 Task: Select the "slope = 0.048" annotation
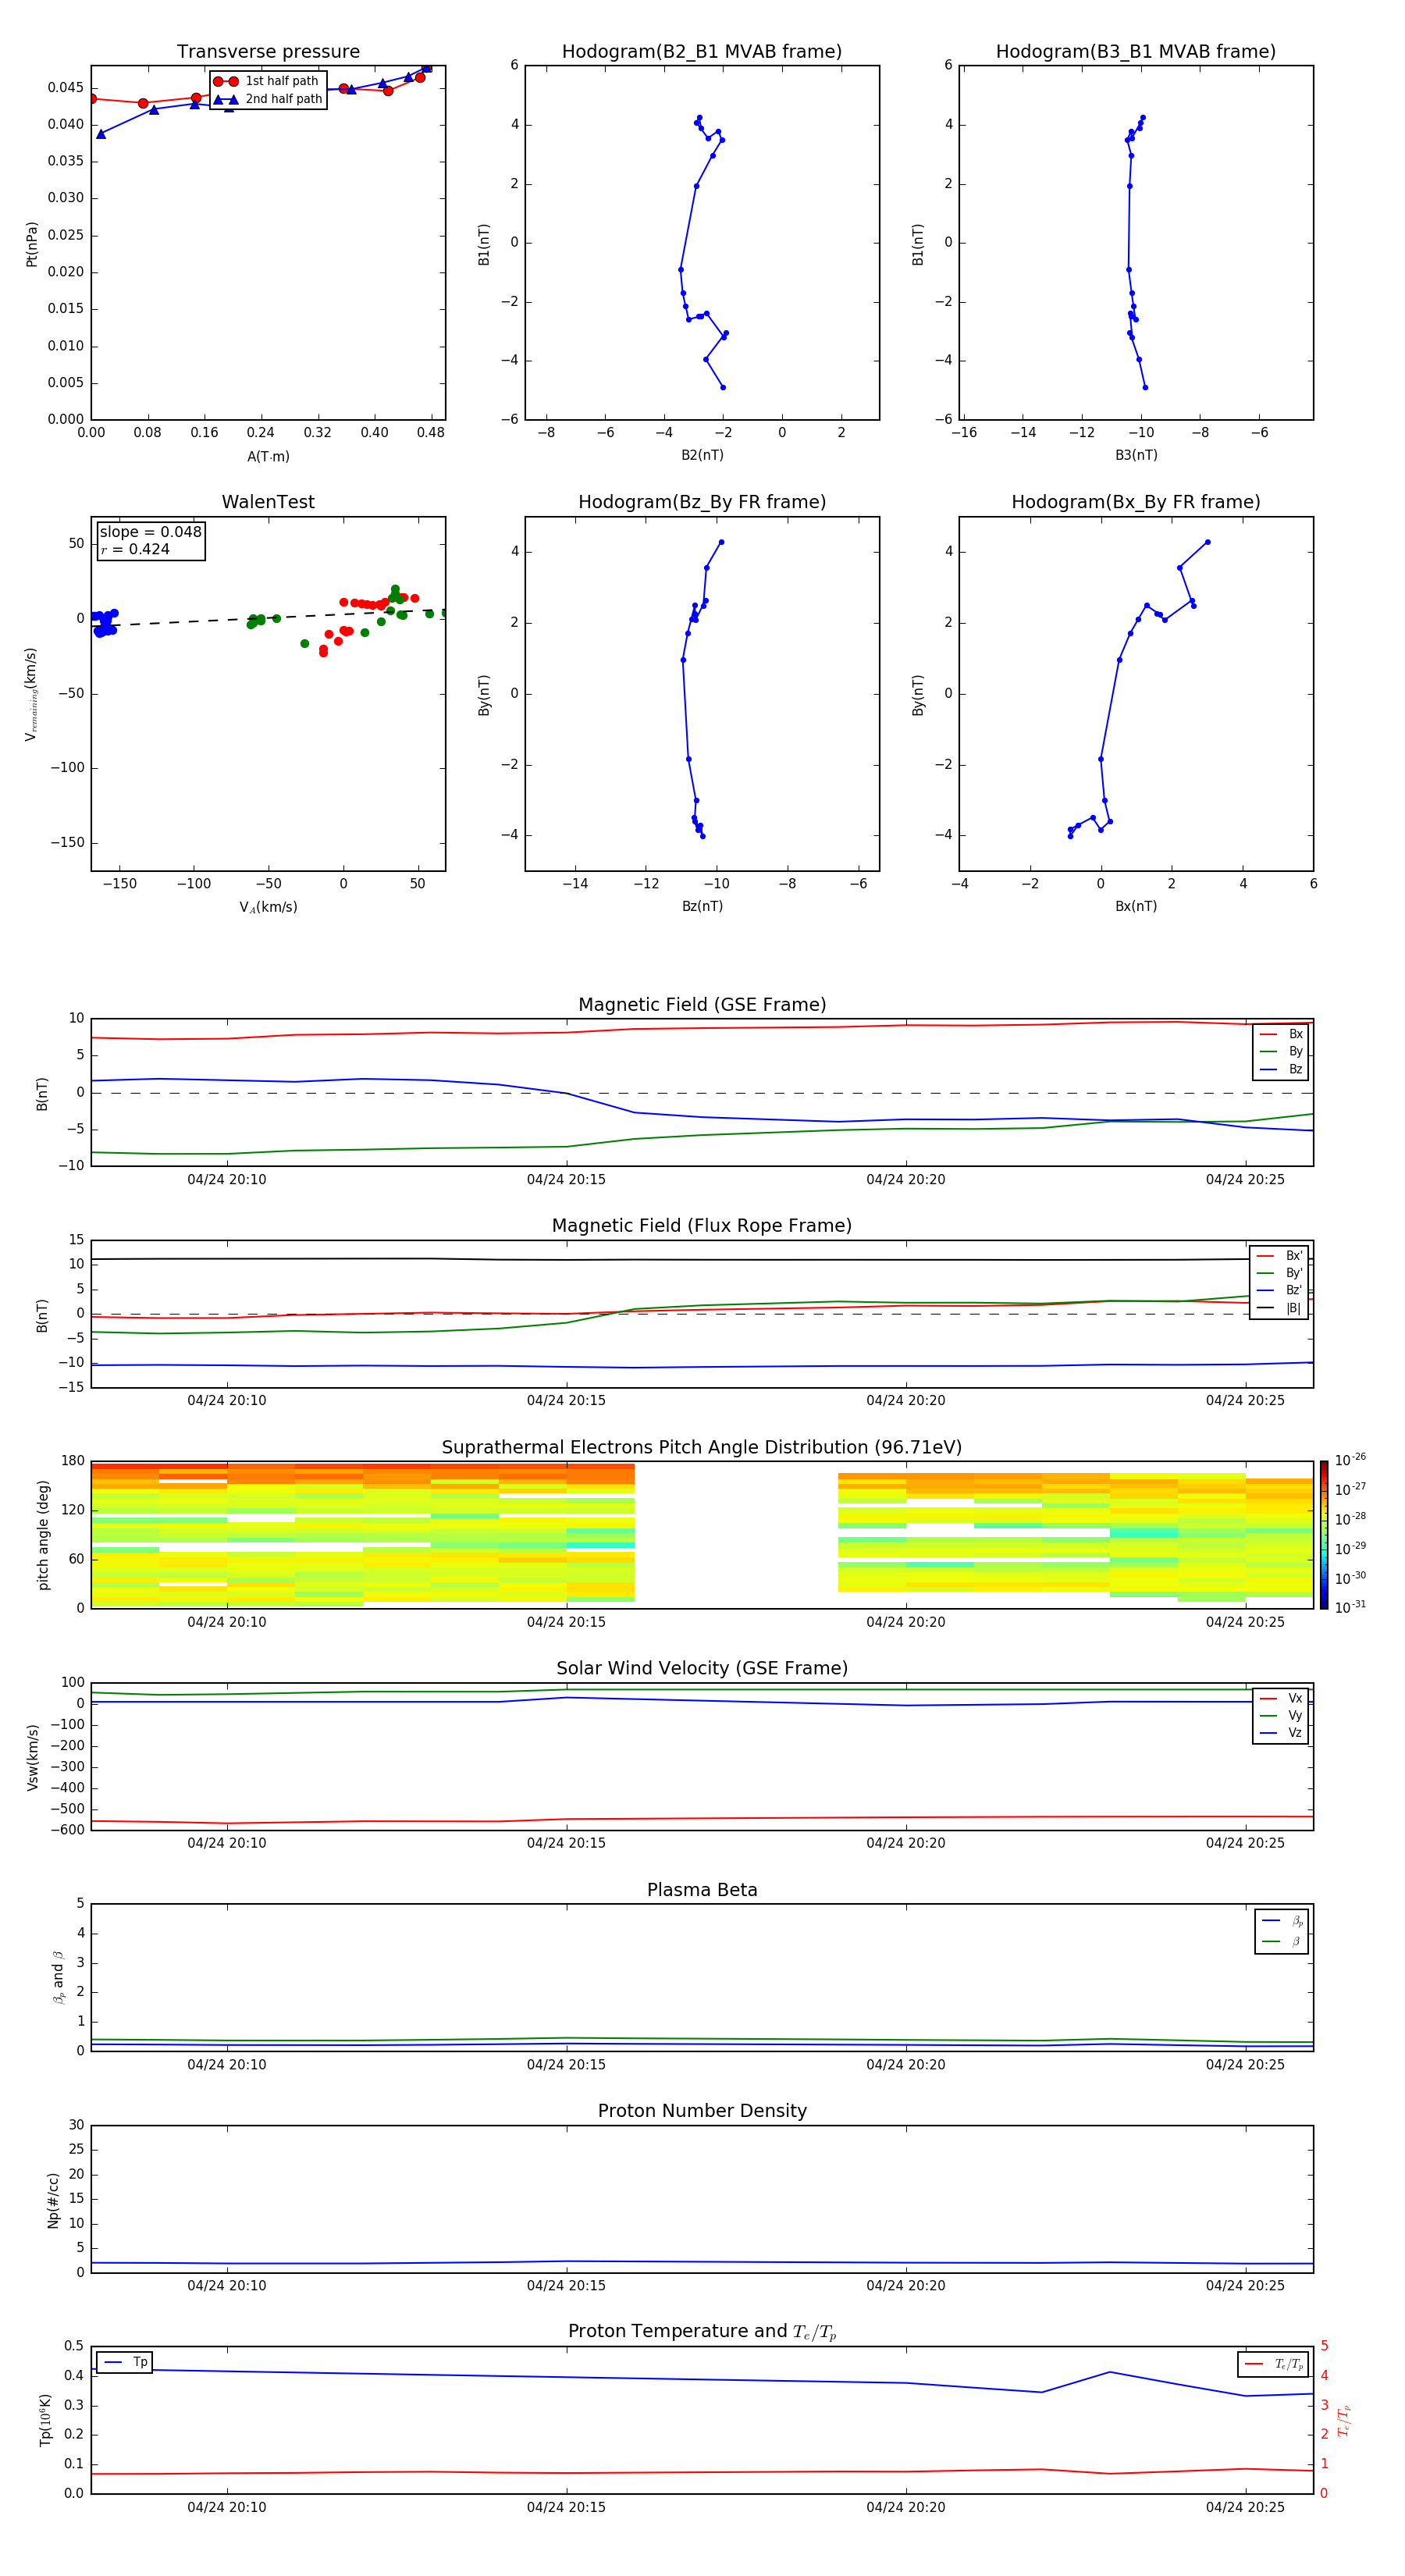pyautogui.click(x=150, y=532)
